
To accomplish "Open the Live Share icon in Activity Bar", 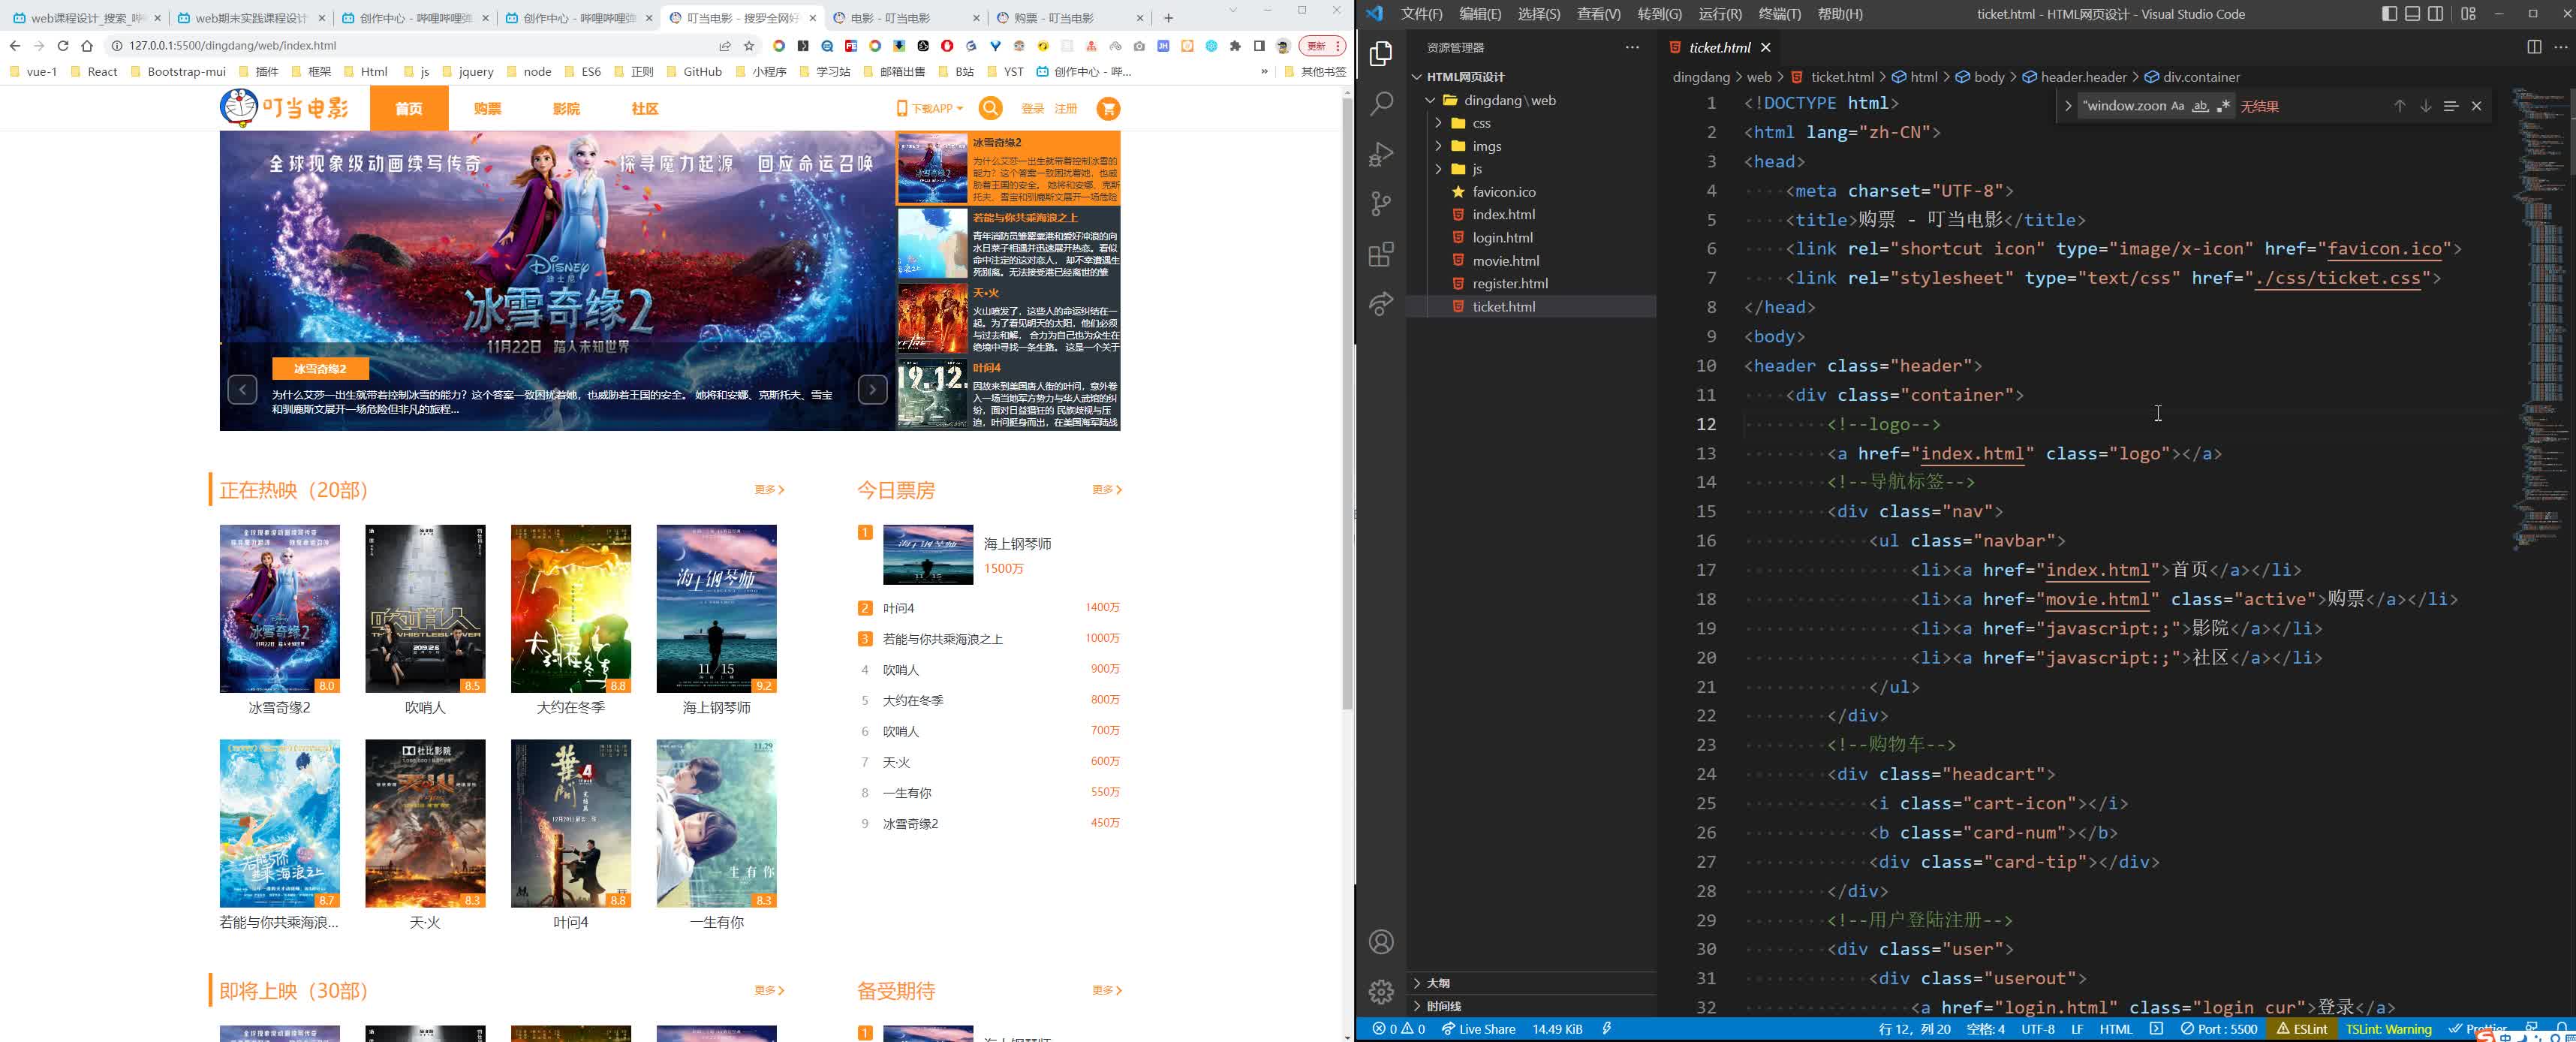I will pyautogui.click(x=1381, y=304).
